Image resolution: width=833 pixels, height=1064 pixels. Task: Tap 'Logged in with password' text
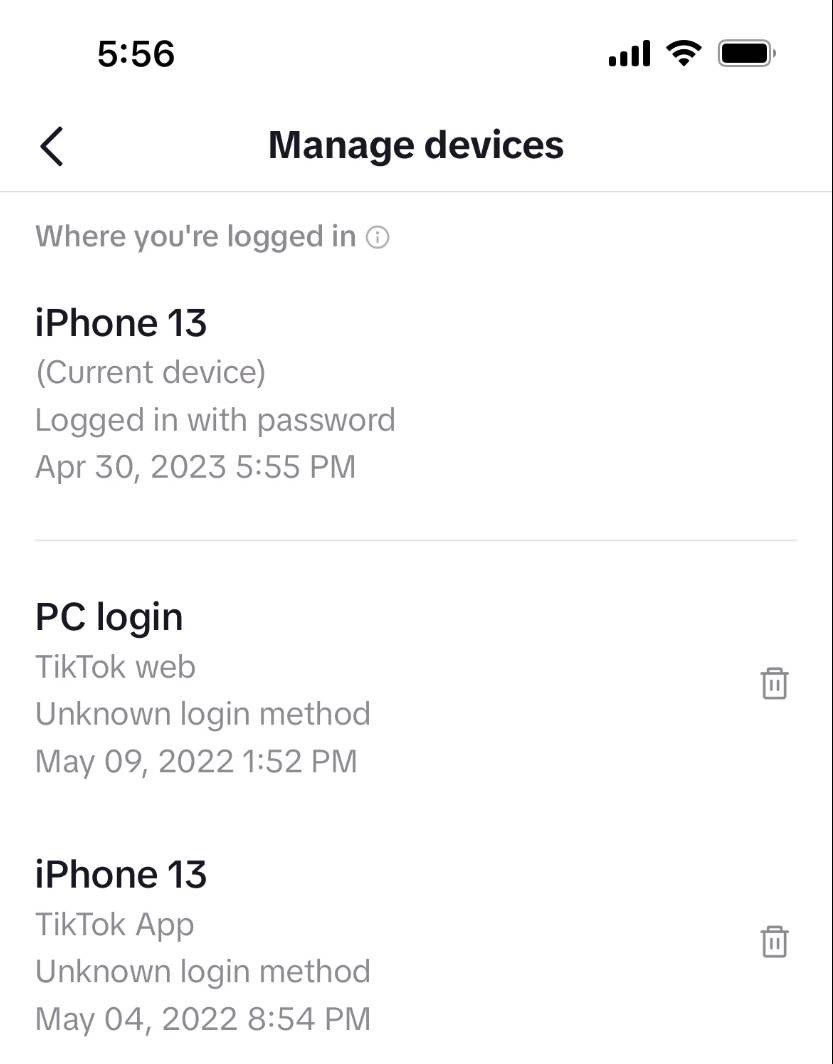(215, 420)
